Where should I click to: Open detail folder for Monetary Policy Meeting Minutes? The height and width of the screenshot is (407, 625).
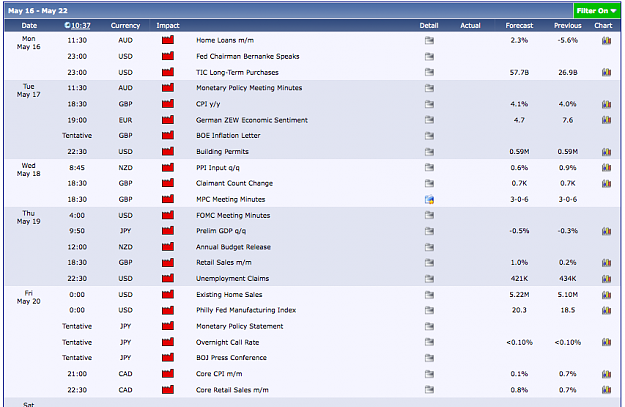click(x=429, y=88)
